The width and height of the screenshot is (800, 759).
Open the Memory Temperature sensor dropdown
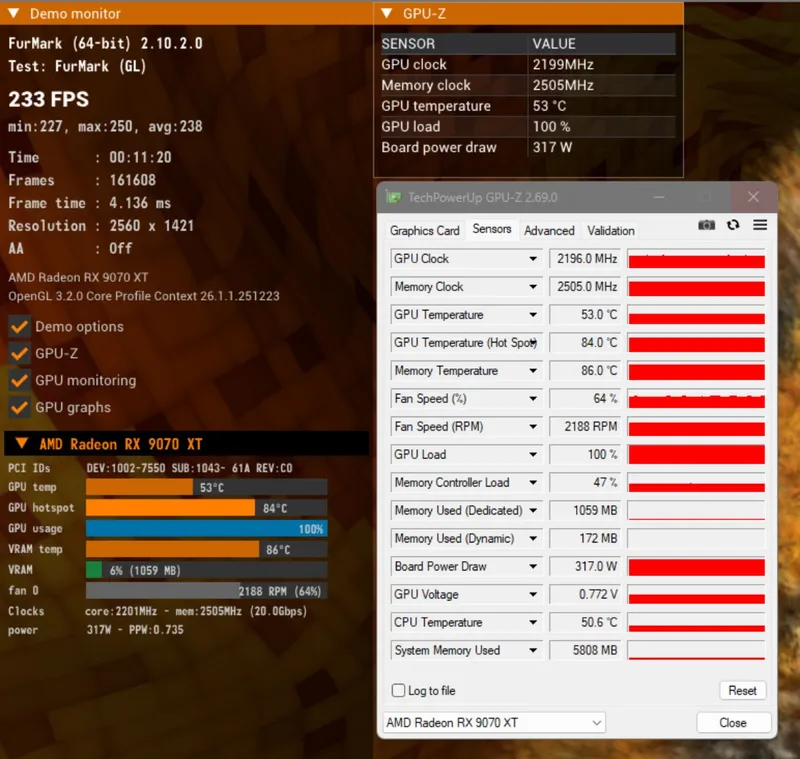(x=533, y=371)
